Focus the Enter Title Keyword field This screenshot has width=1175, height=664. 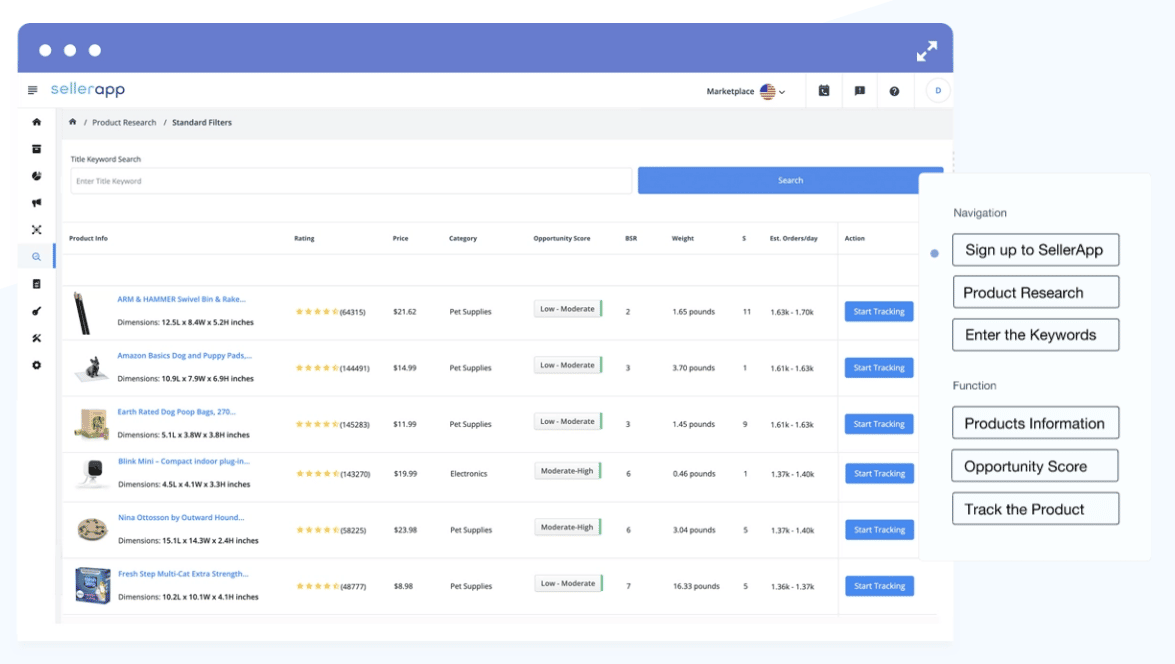point(351,181)
